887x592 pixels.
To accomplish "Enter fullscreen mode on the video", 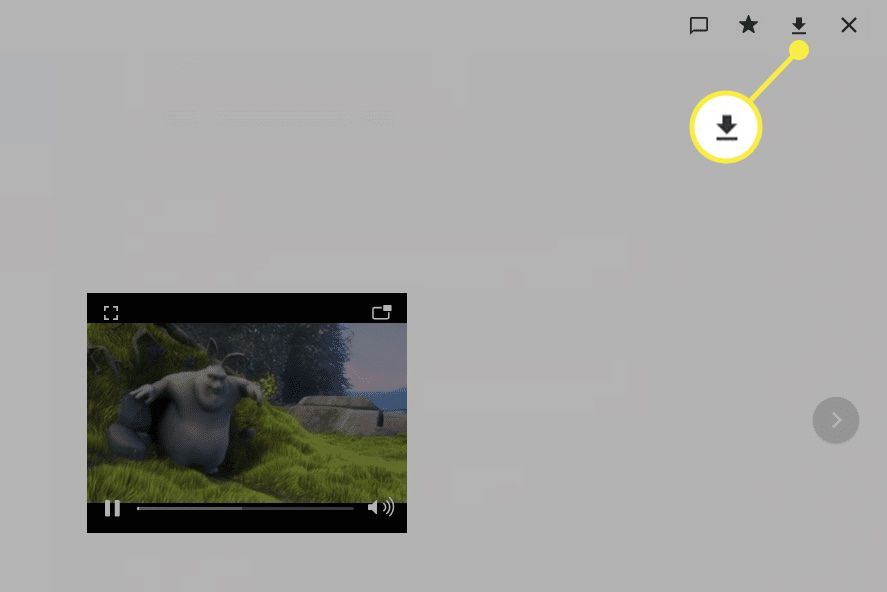I will pos(111,313).
